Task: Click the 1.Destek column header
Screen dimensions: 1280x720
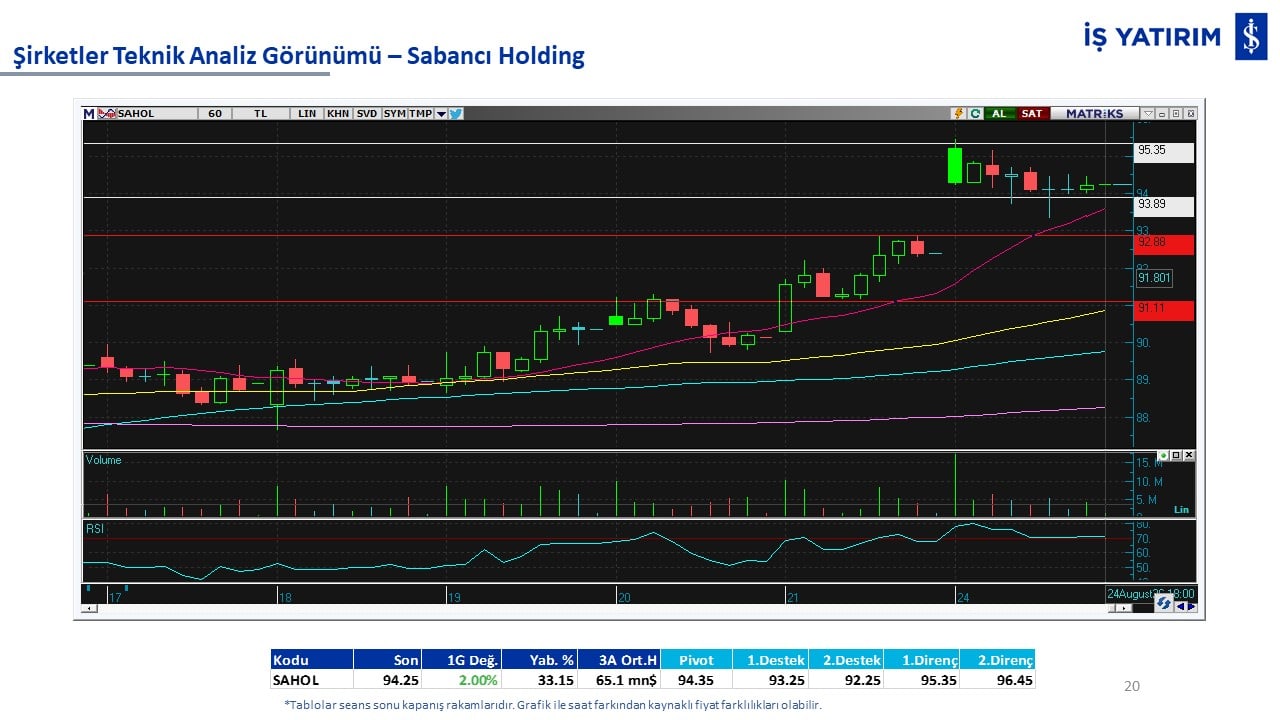Action: (x=770, y=660)
